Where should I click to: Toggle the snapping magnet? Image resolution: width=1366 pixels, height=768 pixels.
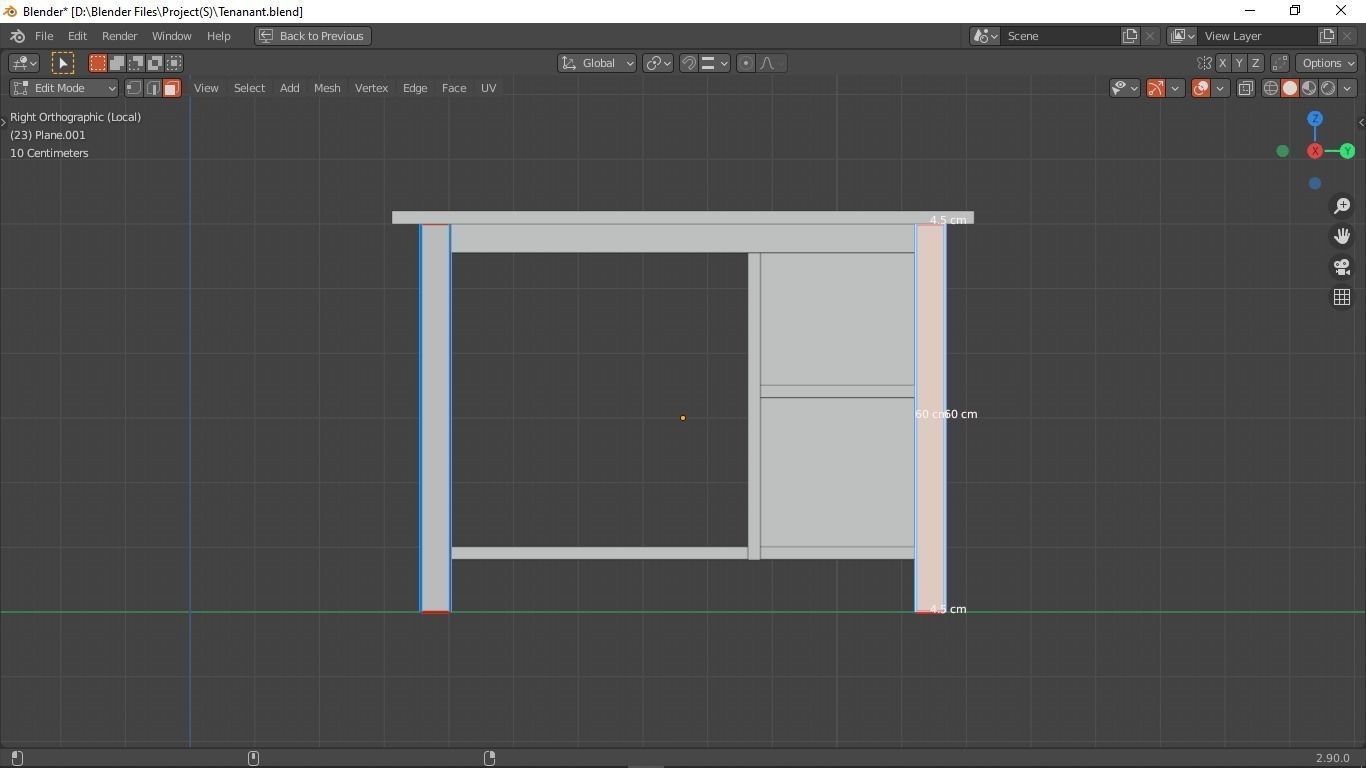pyautogui.click(x=688, y=63)
